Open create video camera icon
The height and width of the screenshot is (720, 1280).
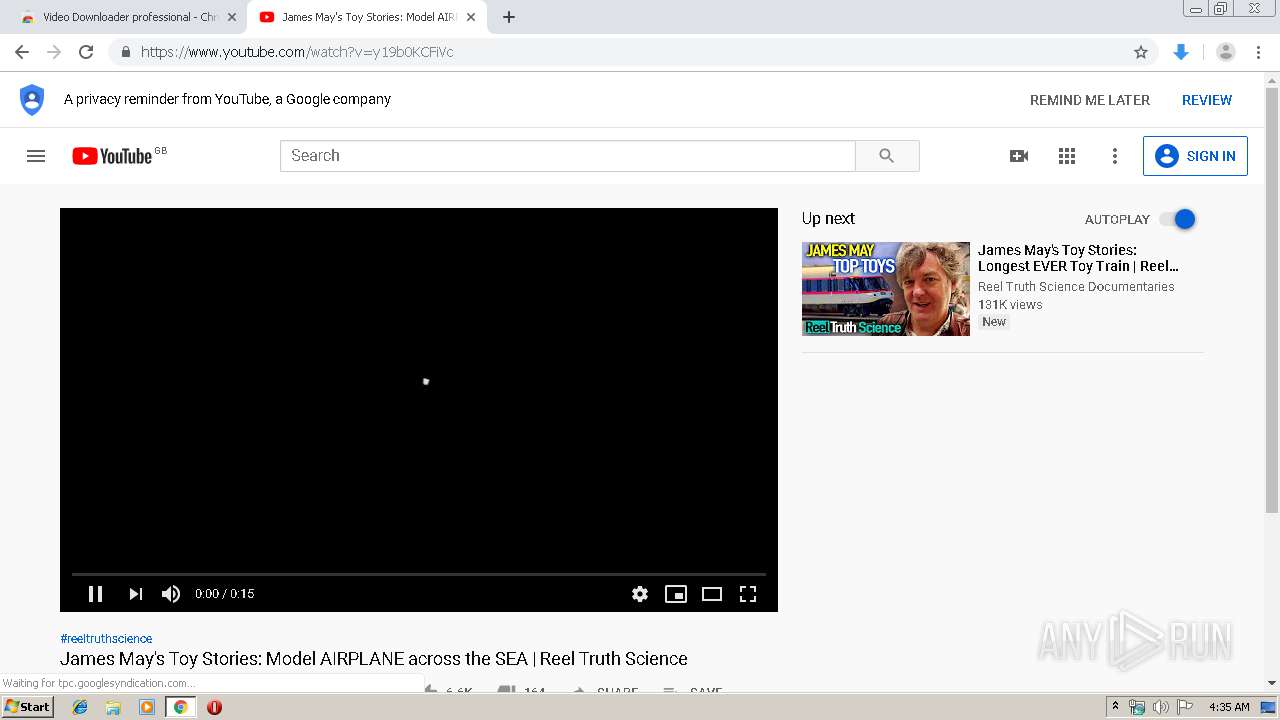(x=1019, y=156)
